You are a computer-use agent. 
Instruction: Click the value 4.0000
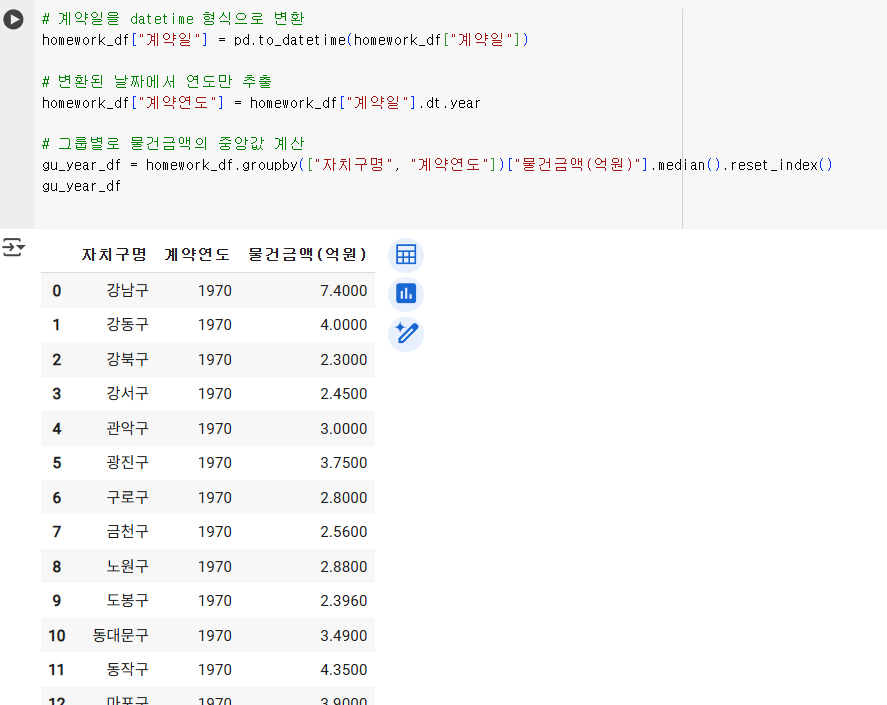click(x=343, y=325)
